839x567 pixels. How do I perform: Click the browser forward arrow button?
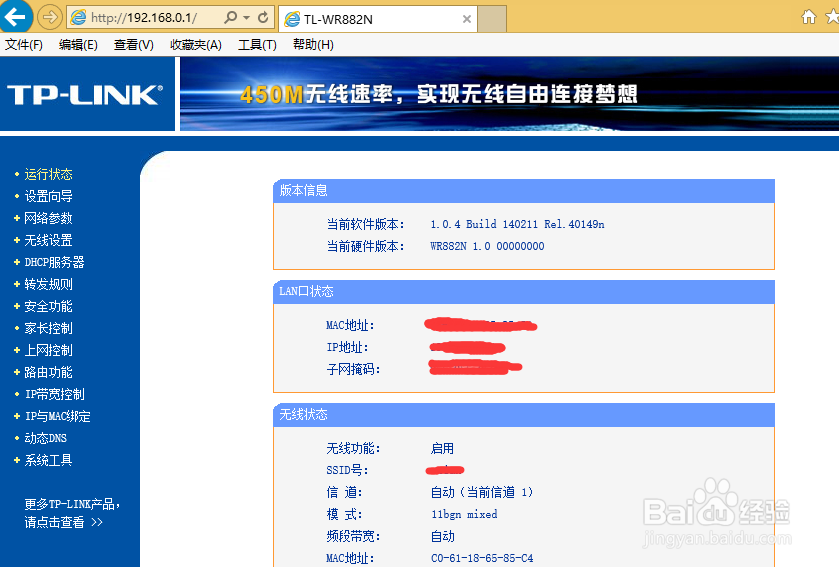coord(49,18)
